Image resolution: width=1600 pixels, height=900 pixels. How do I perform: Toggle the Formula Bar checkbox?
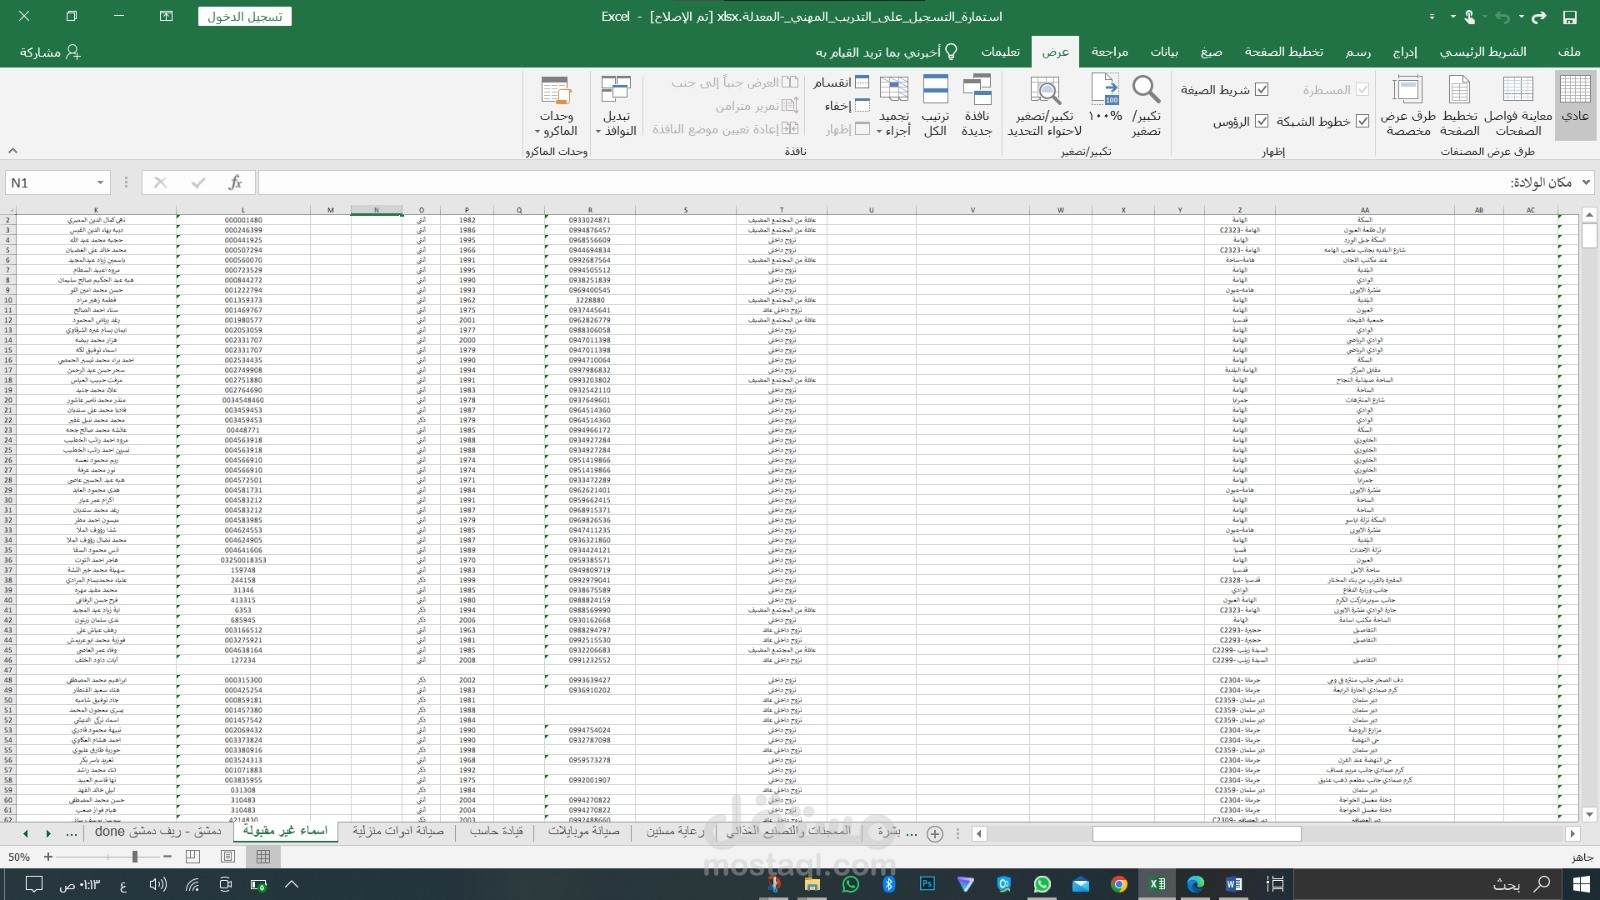[1262, 89]
